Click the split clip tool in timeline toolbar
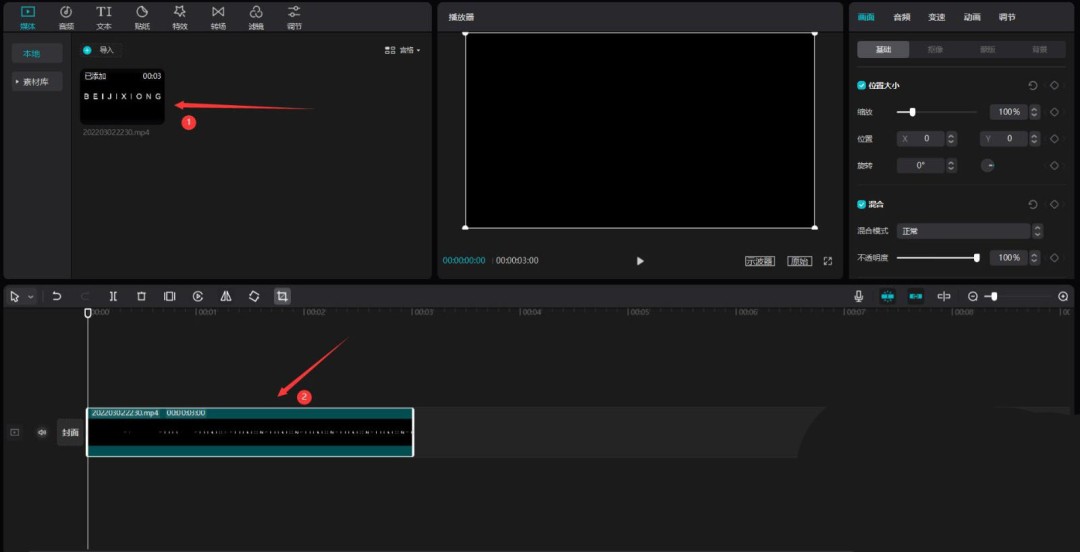The width and height of the screenshot is (1080, 552). 113,296
